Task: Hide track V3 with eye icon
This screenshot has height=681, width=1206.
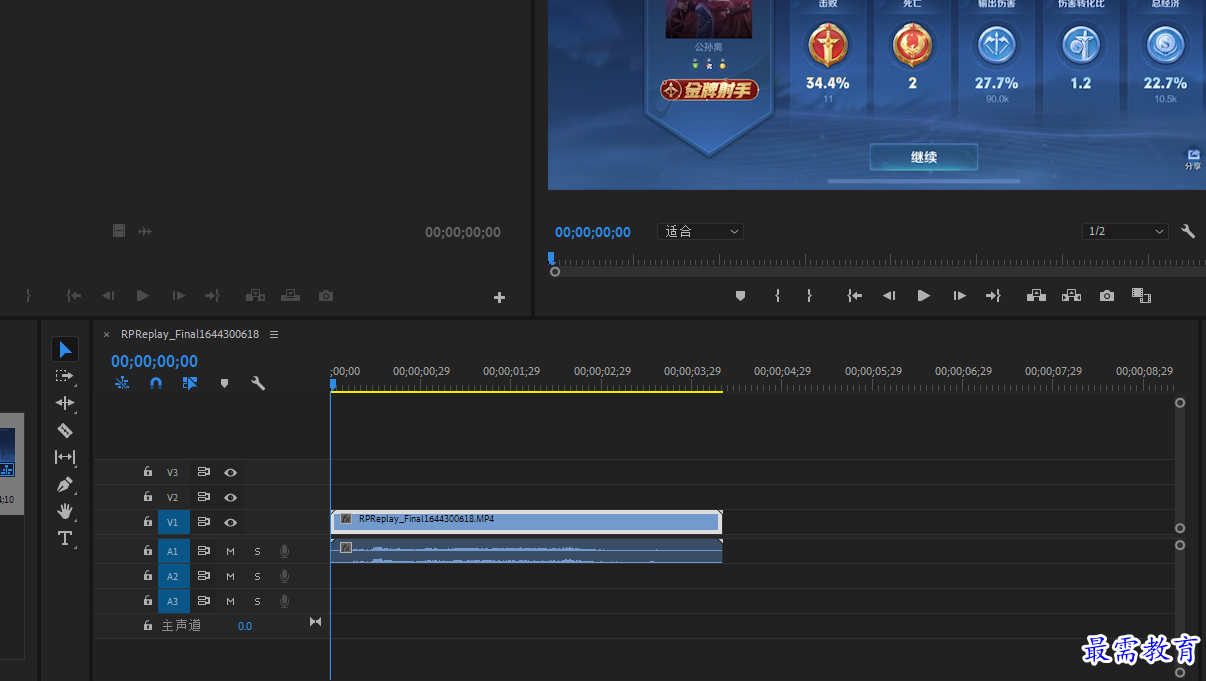Action: (x=231, y=472)
